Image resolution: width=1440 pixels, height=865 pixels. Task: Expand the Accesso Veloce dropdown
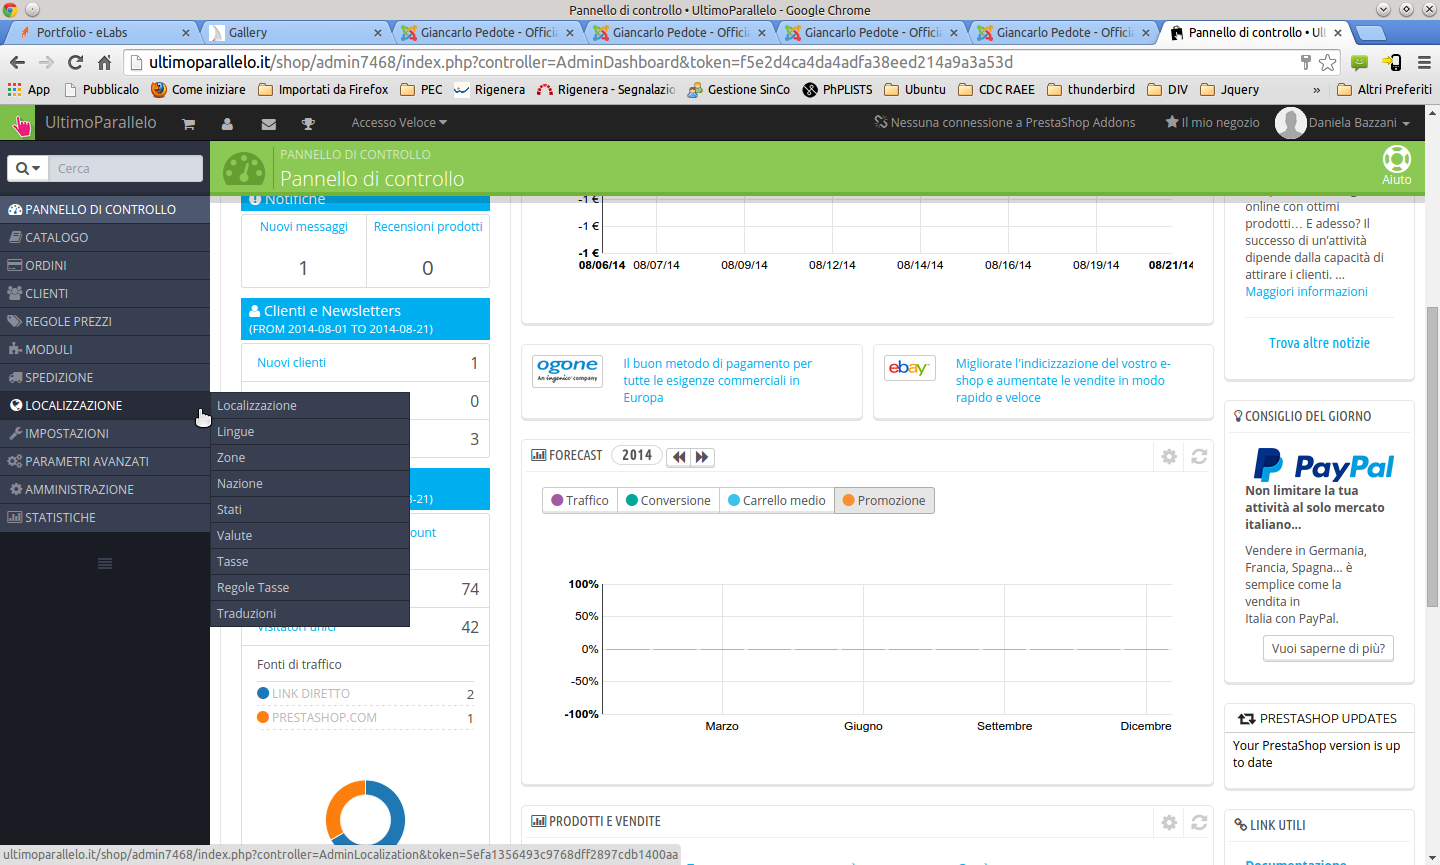point(399,123)
